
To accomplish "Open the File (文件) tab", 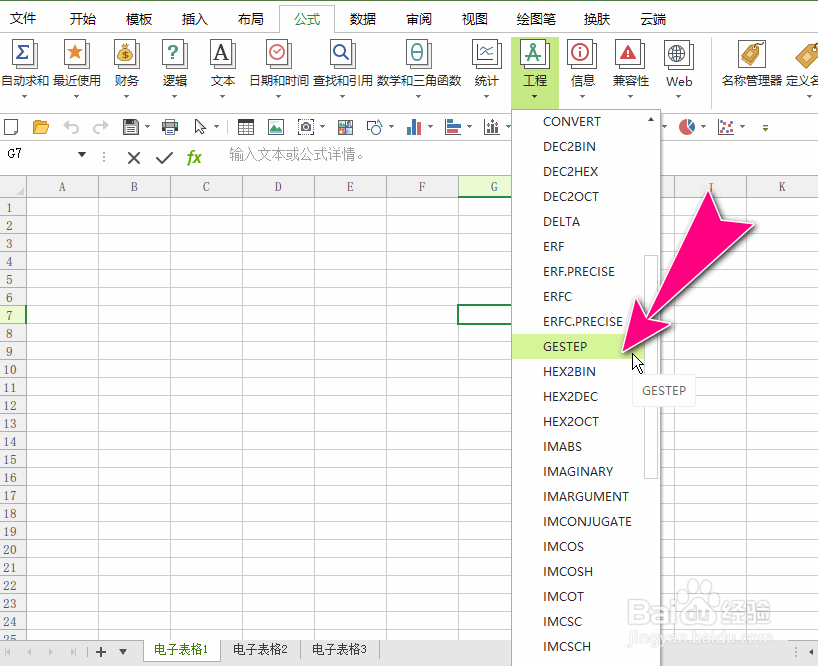I will pos(23,18).
